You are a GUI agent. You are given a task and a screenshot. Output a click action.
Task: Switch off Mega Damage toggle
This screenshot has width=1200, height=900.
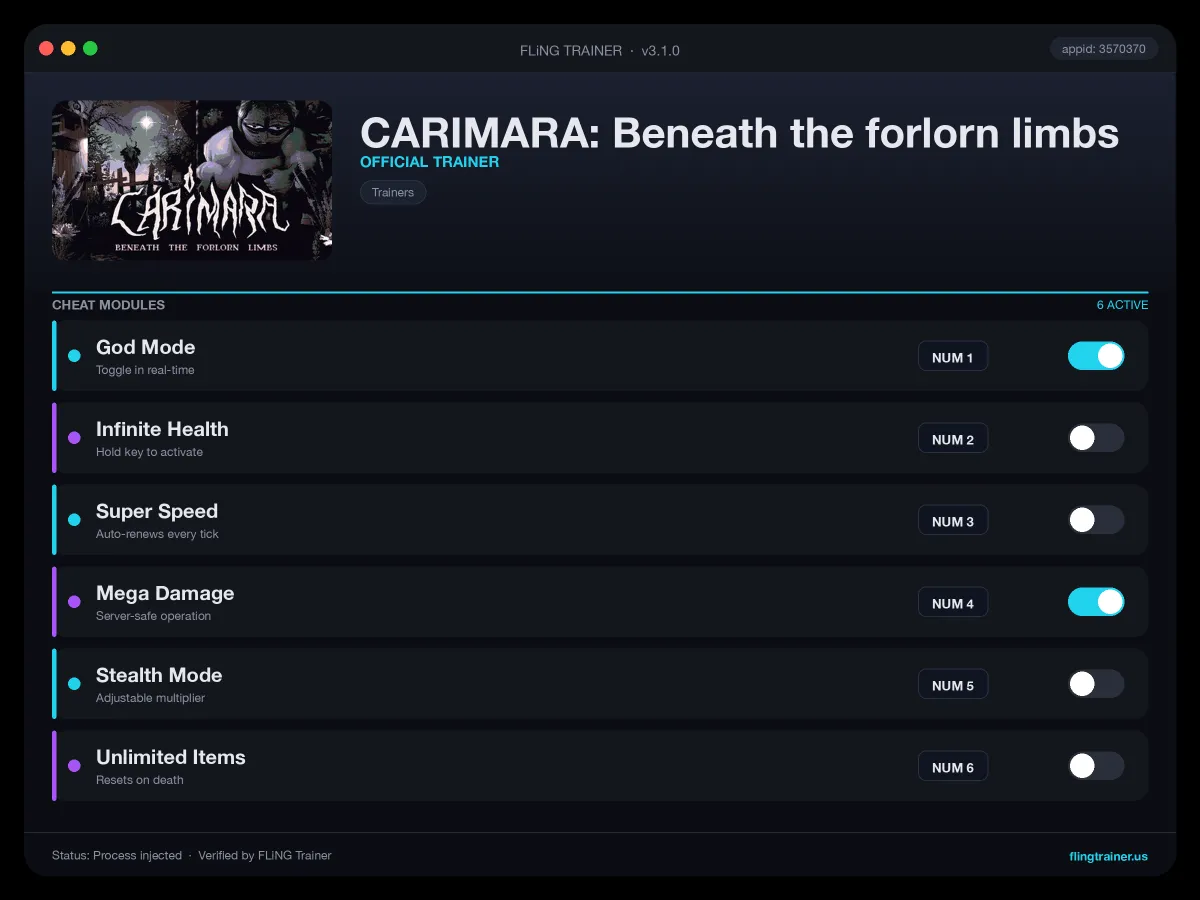click(1096, 602)
